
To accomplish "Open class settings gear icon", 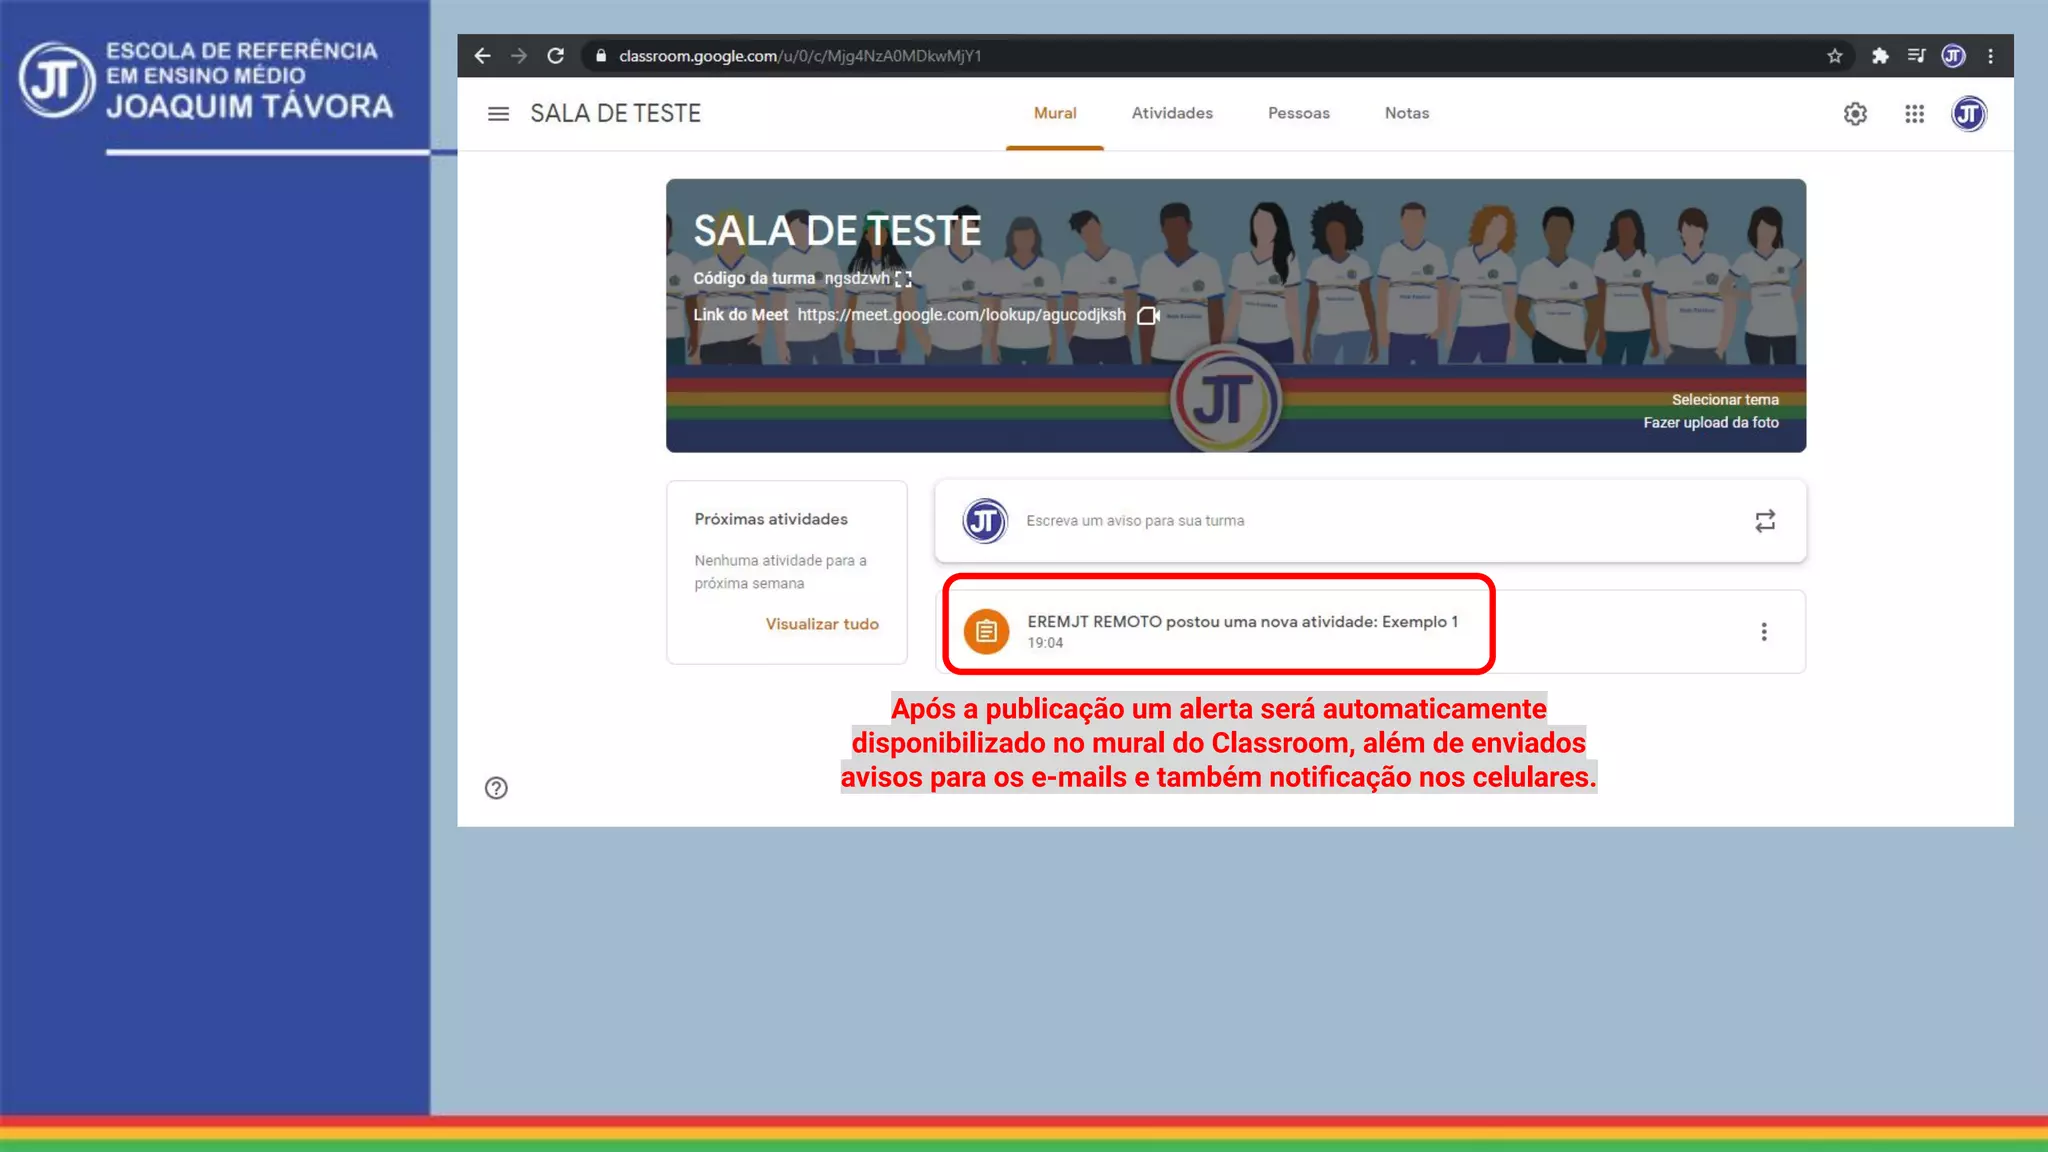I will point(1855,114).
